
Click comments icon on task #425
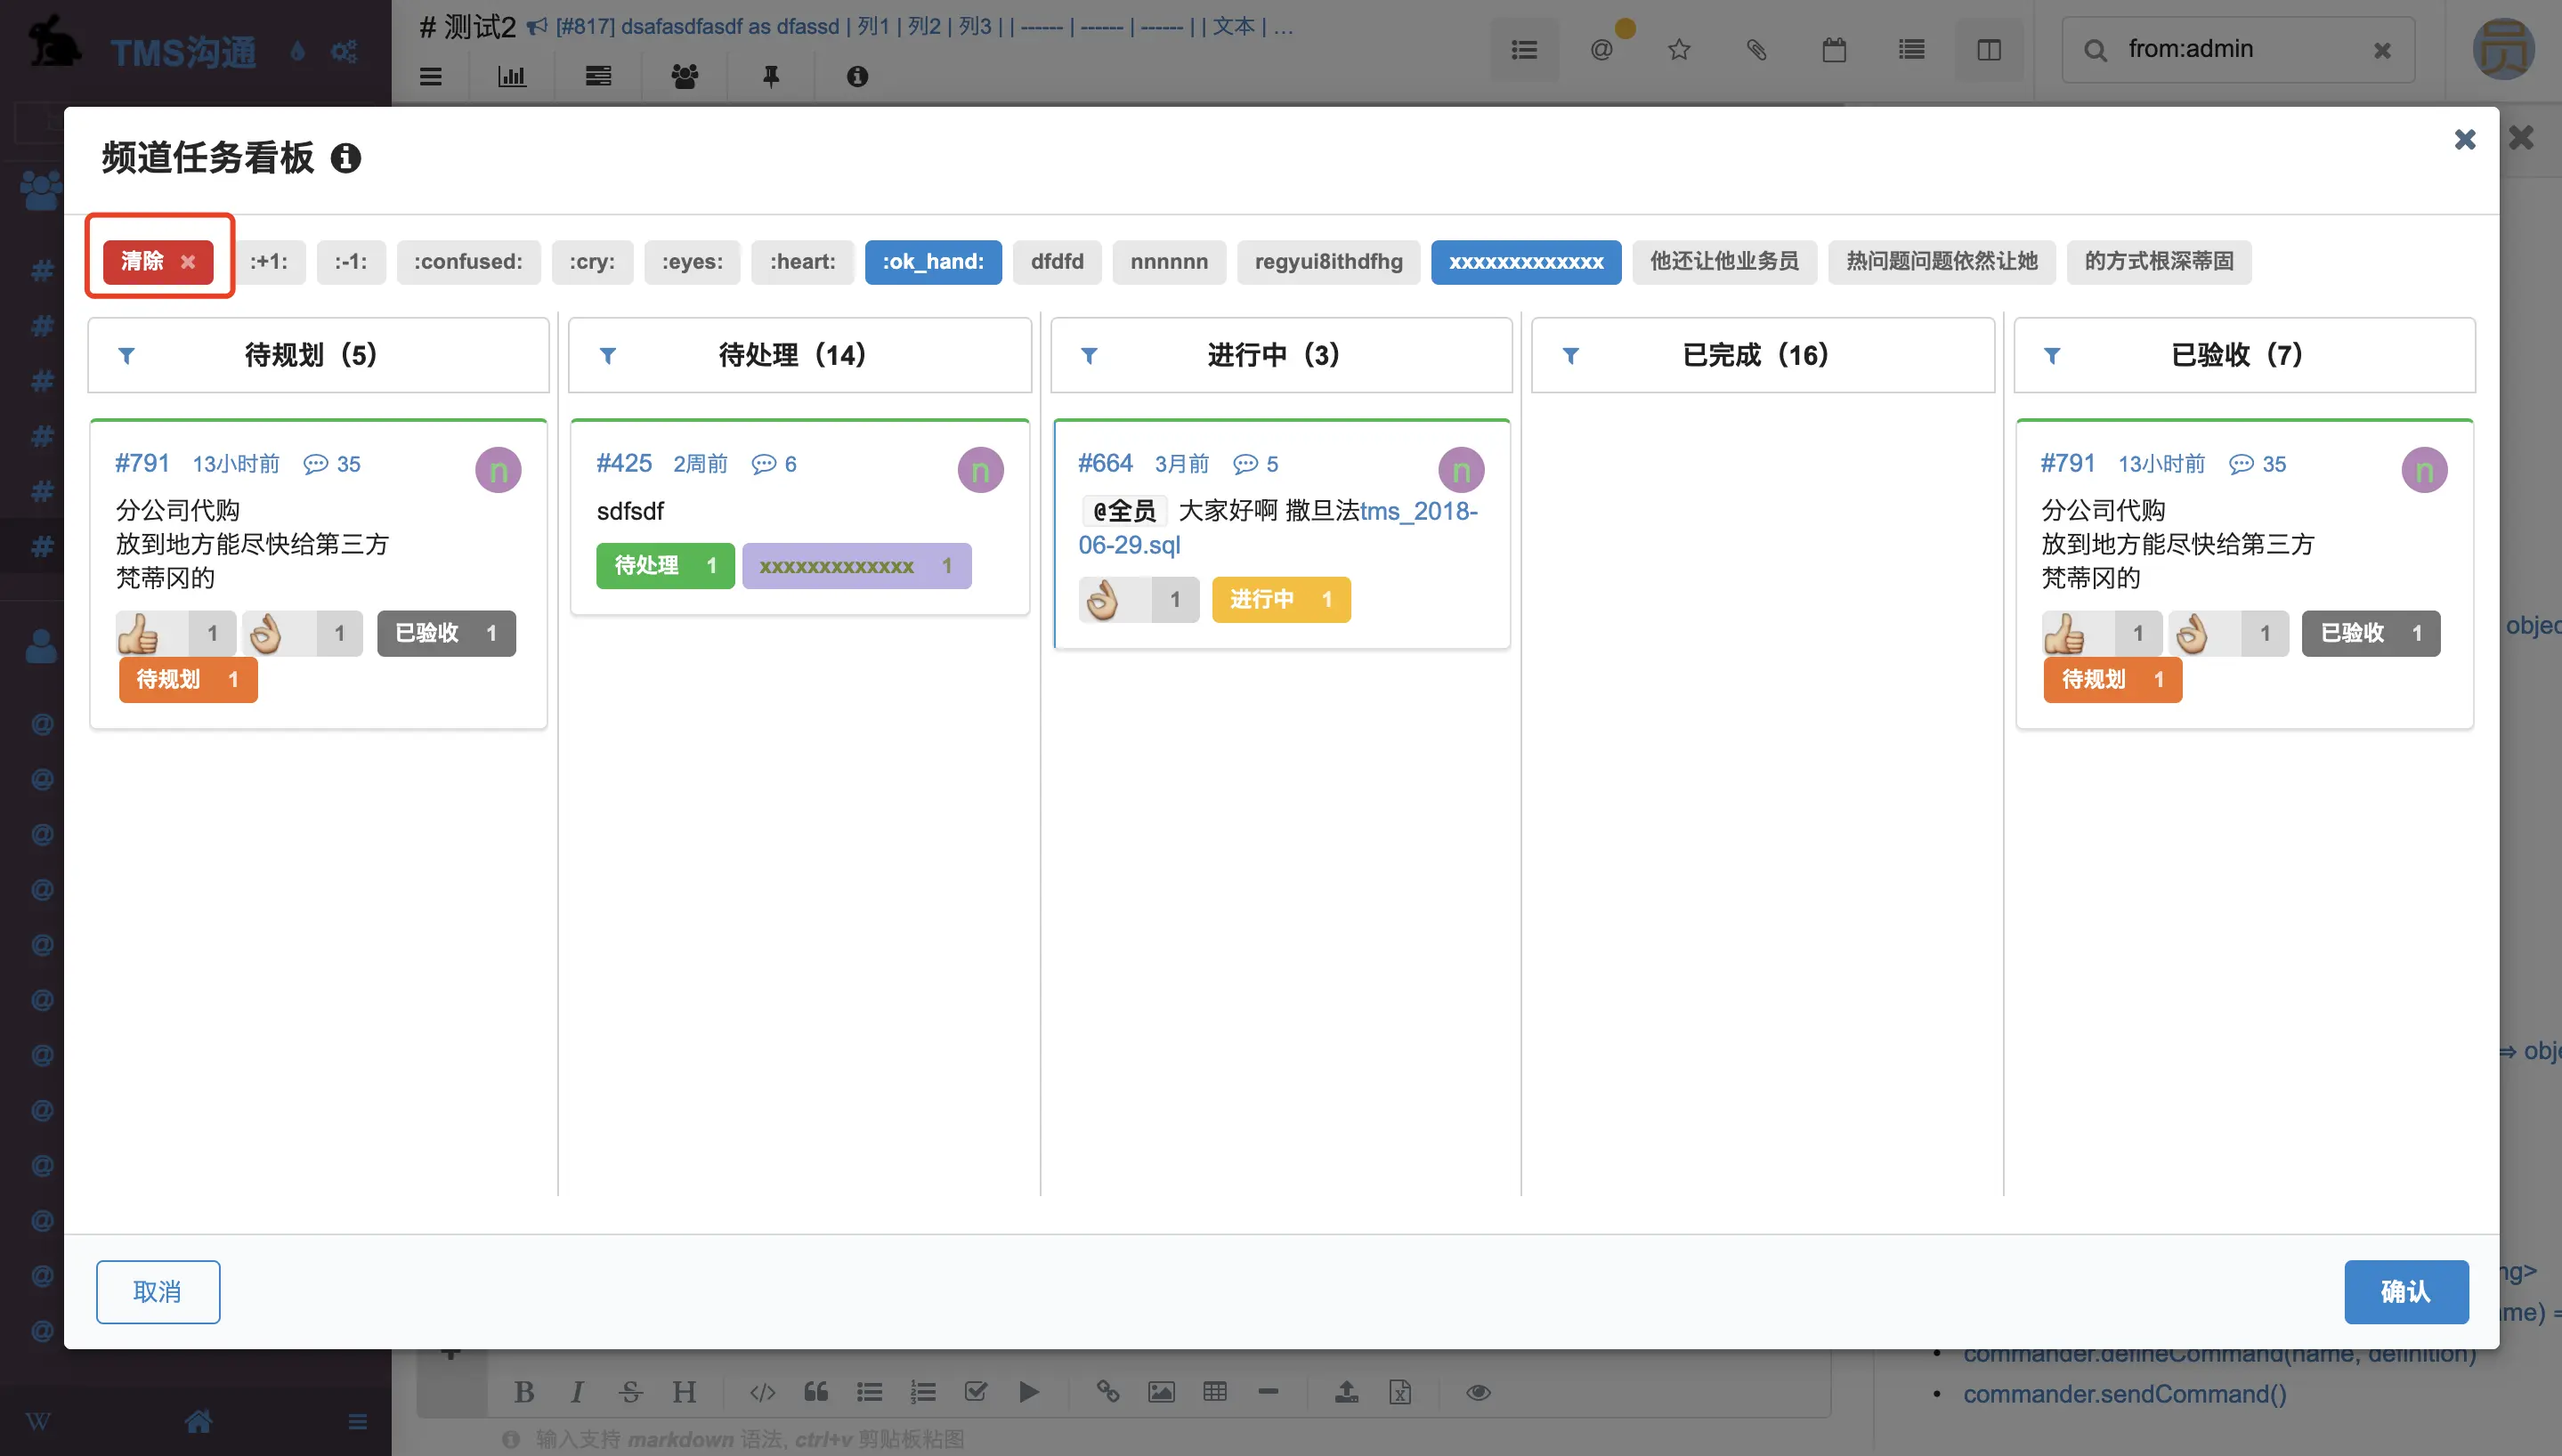click(x=764, y=464)
